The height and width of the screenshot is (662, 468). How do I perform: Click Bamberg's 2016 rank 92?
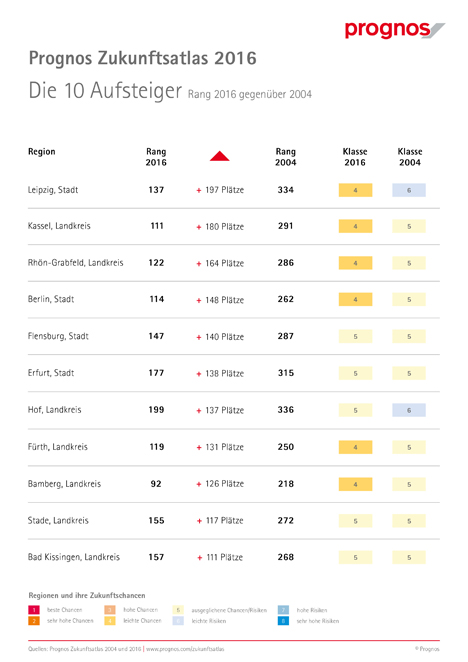[156, 484]
